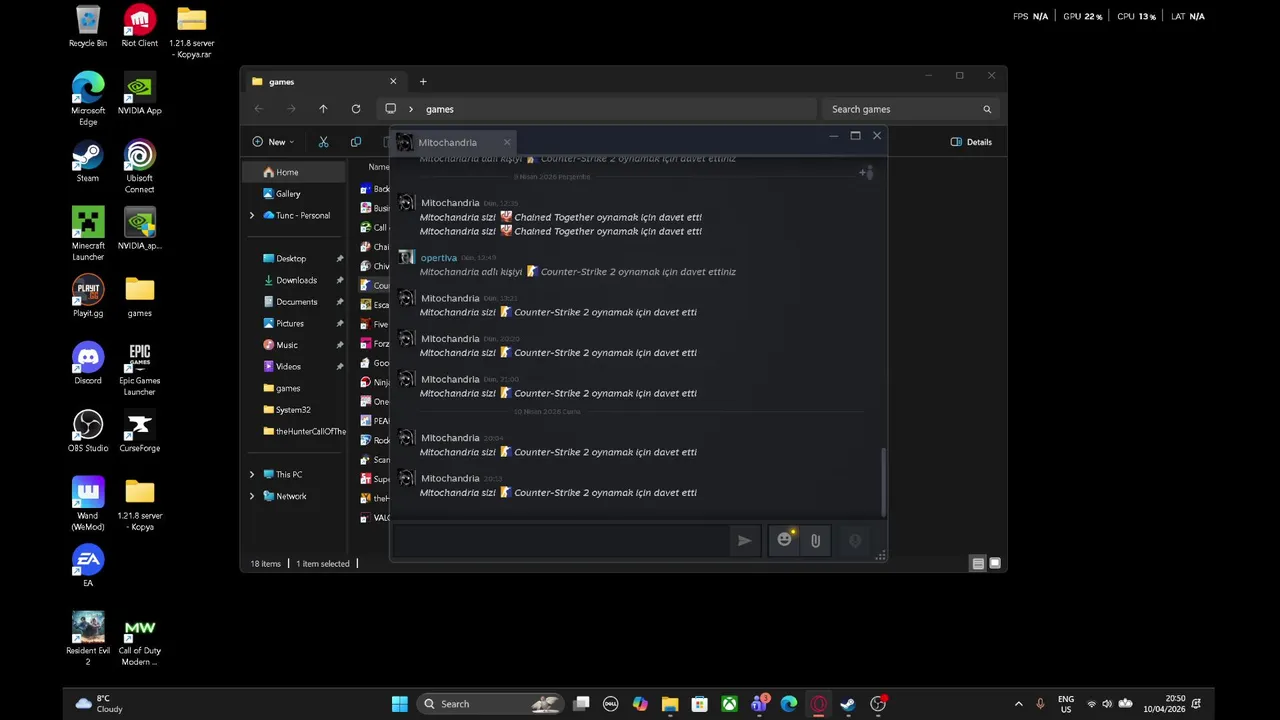
Task: Switch Explorer to large thumbnails view
Action: [995, 564]
